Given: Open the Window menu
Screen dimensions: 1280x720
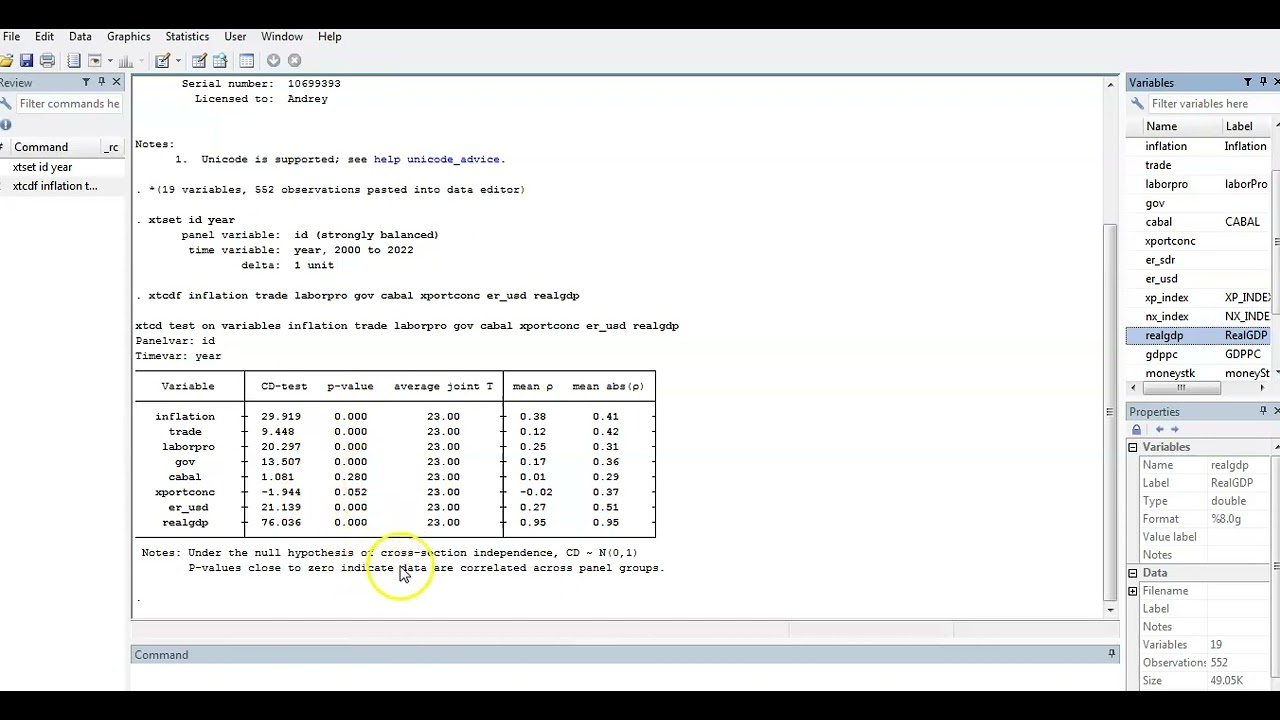Looking at the screenshot, I should pyautogui.click(x=282, y=36).
